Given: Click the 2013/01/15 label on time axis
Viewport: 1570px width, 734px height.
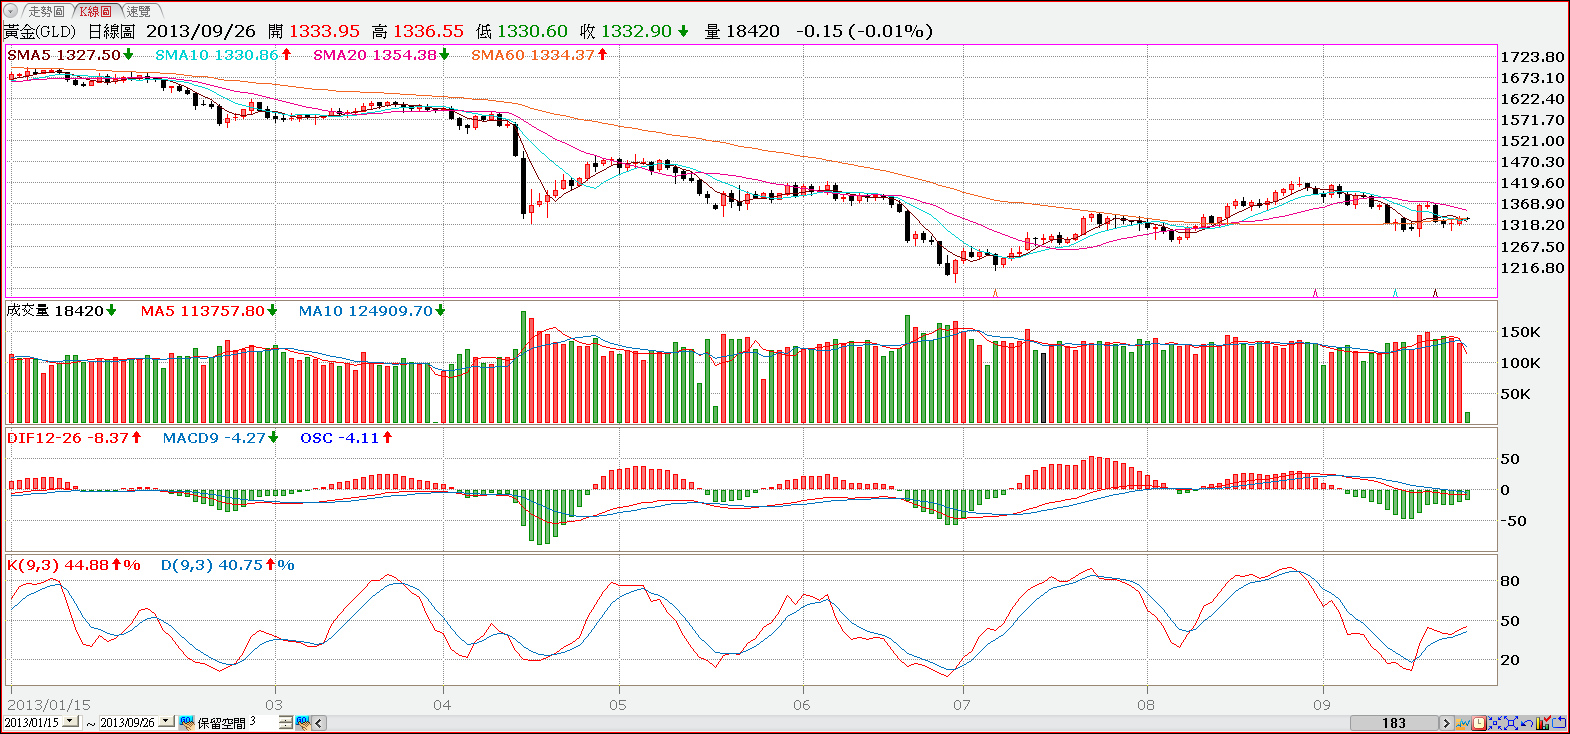Looking at the screenshot, I should 49,705.
